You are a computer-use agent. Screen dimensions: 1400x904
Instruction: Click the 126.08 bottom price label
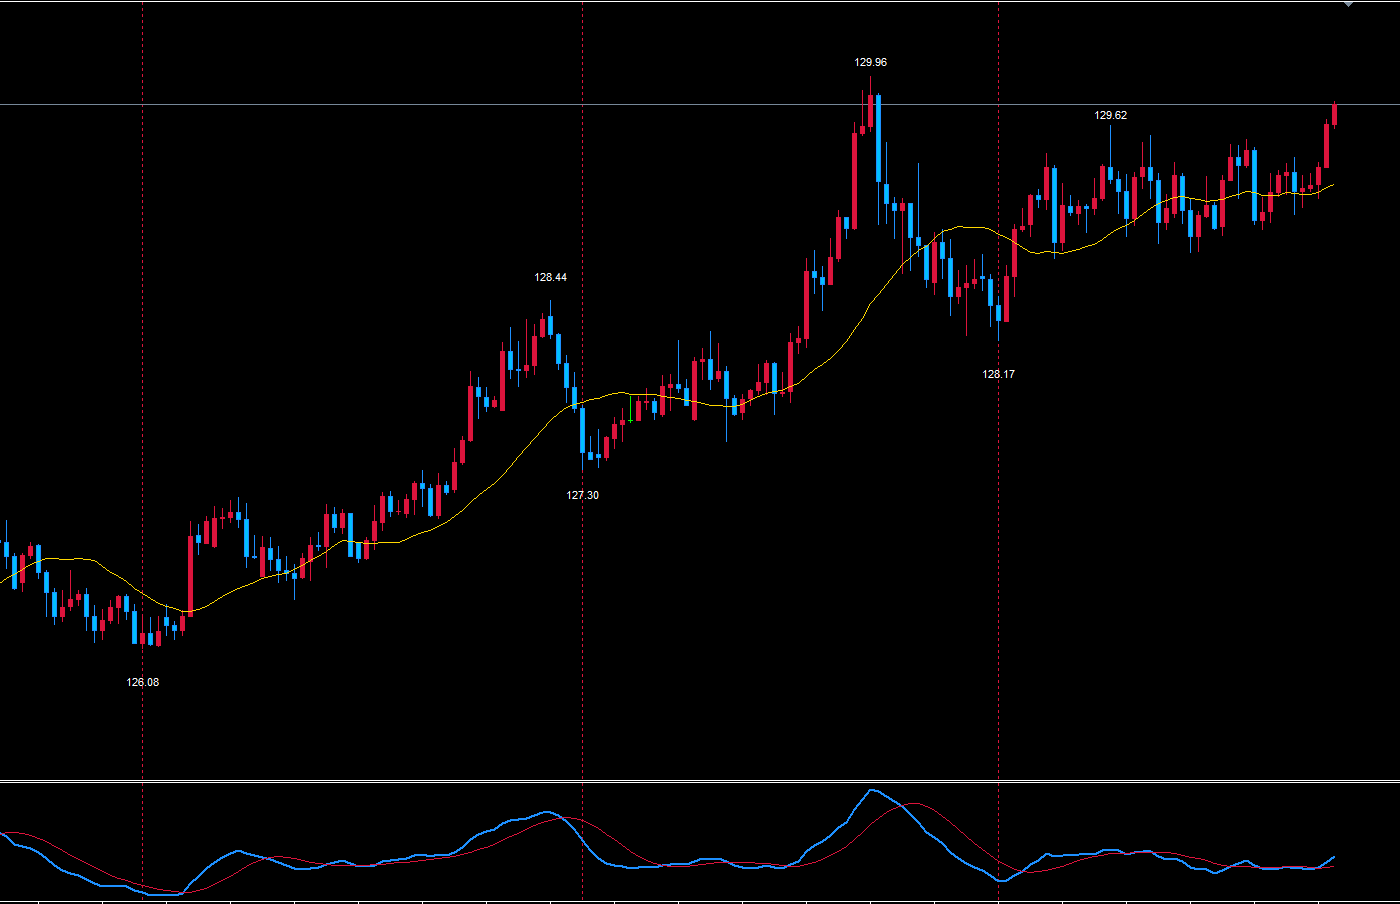pos(142,682)
